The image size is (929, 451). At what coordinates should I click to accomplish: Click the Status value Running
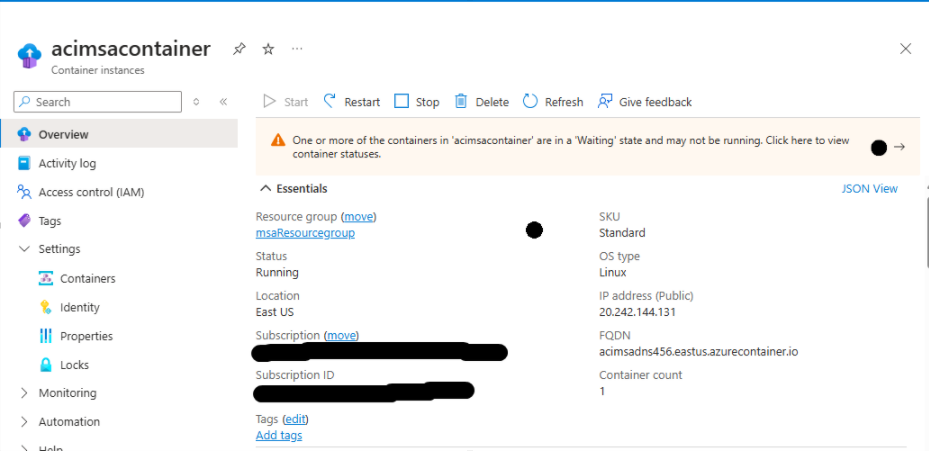click(x=277, y=273)
